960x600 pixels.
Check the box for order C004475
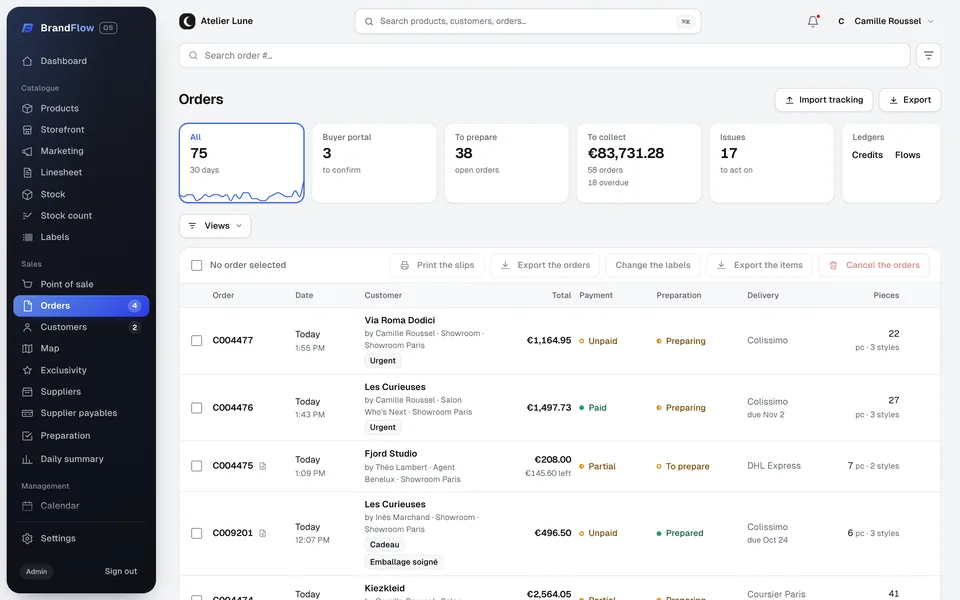pyautogui.click(x=197, y=466)
